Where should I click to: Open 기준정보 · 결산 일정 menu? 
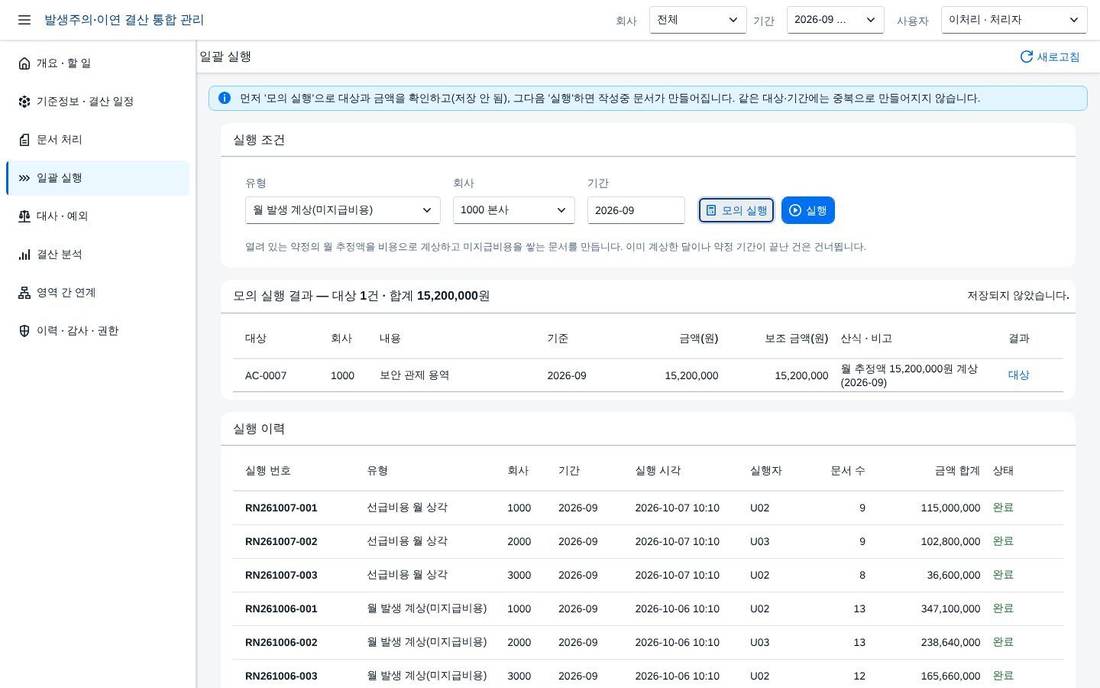98,101
